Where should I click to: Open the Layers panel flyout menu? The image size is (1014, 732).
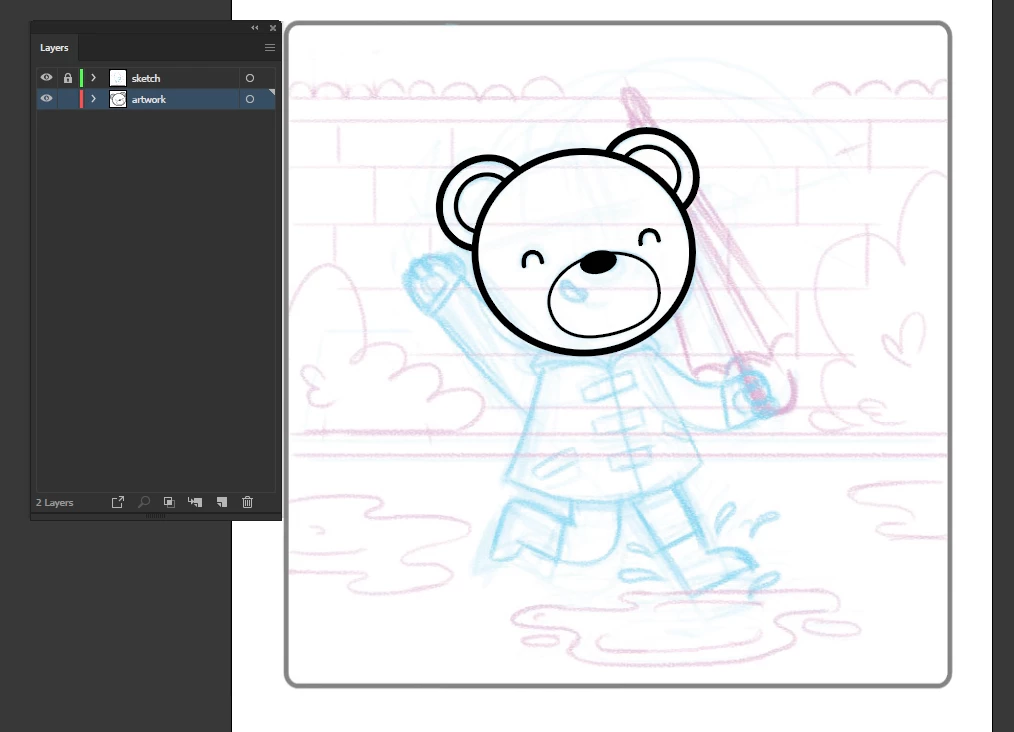tap(270, 47)
